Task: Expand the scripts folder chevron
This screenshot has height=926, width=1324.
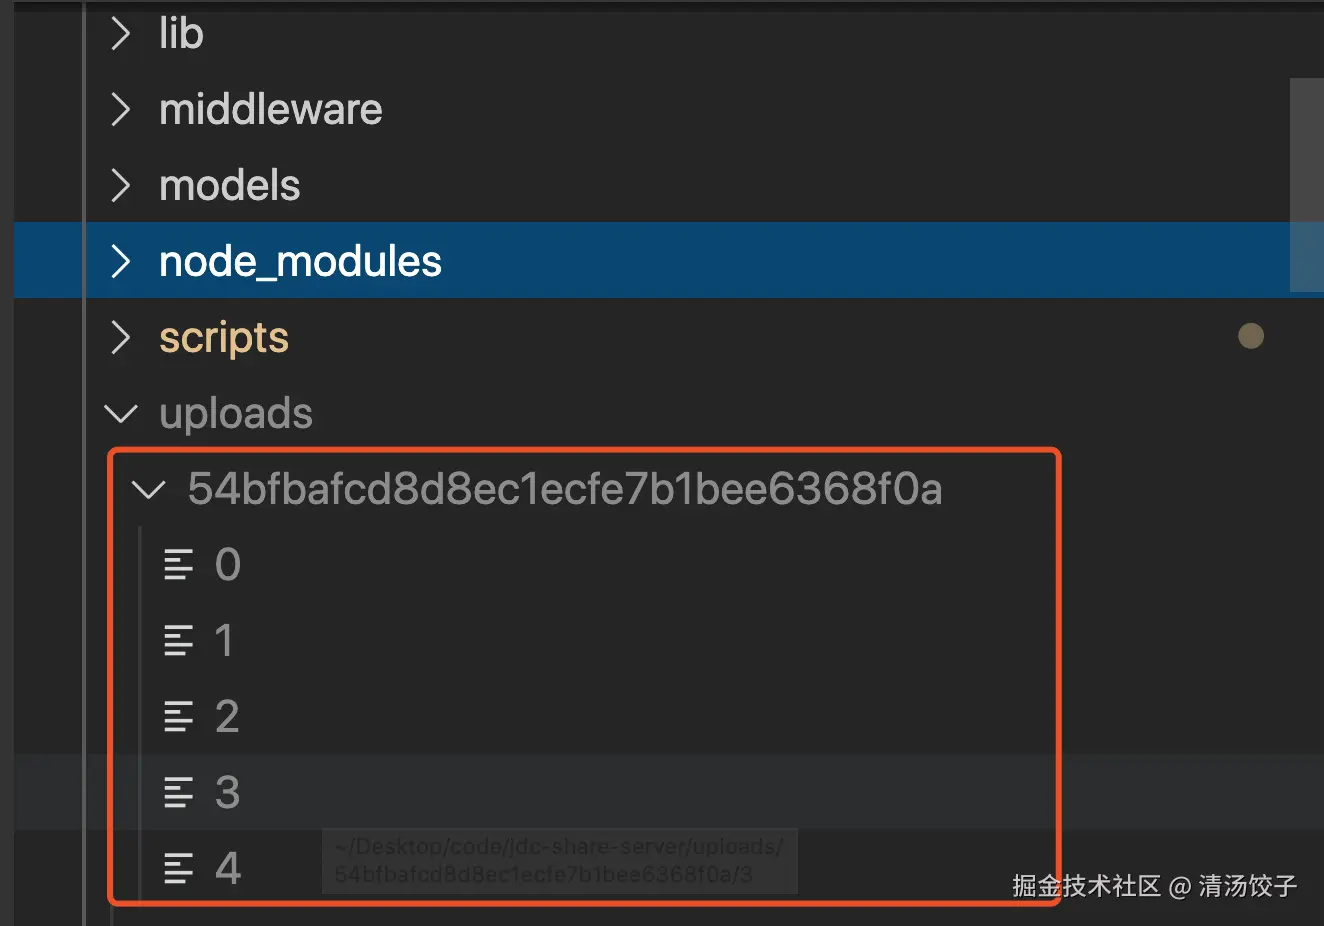Action: pos(121,338)
